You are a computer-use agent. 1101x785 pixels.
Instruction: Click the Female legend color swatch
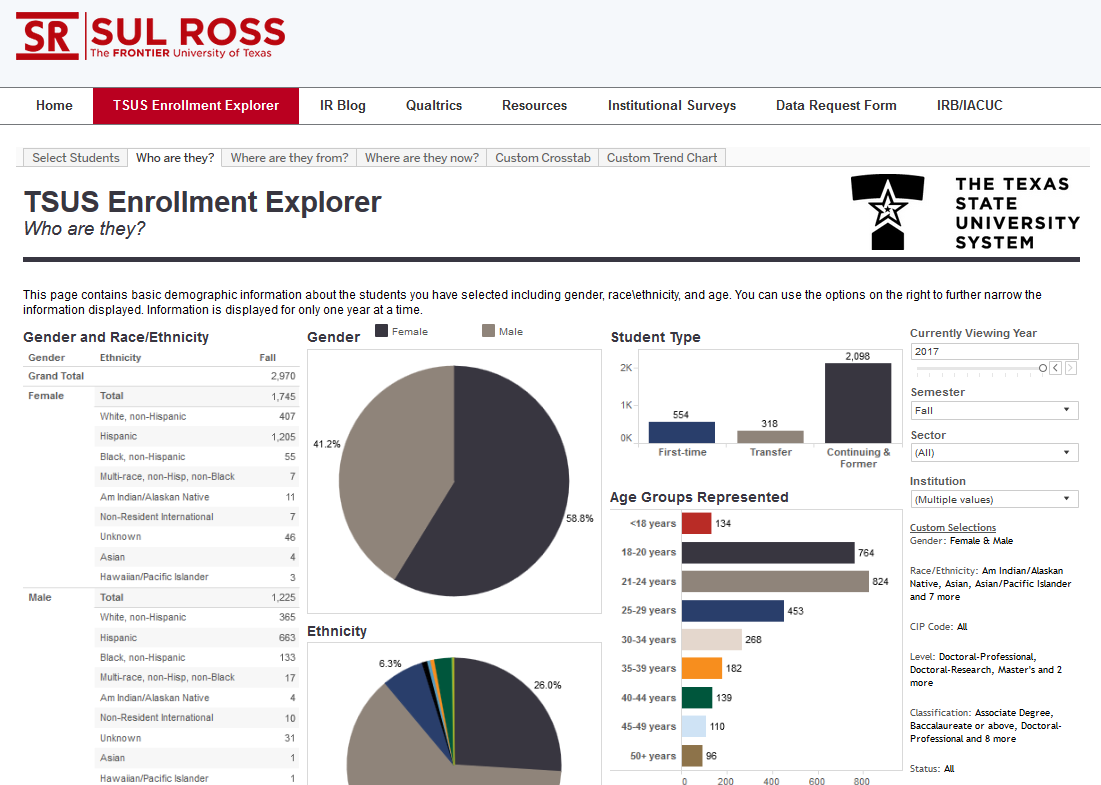[x=381, y=331]
